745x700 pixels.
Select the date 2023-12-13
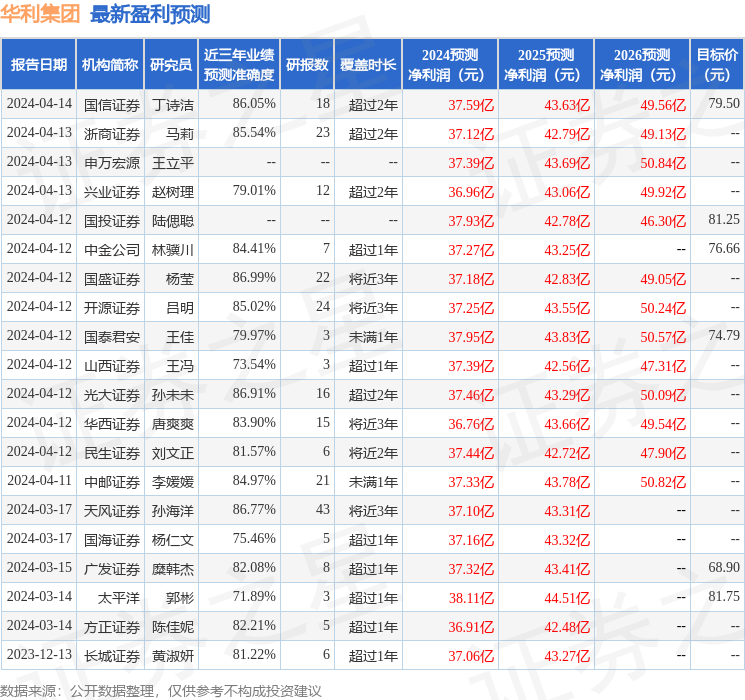pyautogui.click(x=39, y=654)
